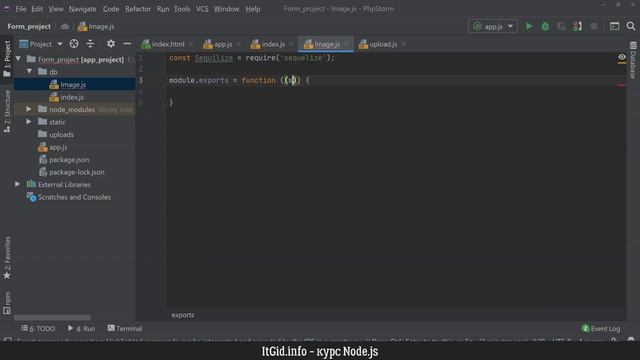This screenshot has width=640, height=360.
Task: Click the Project panel horizontal scrollbar
Action: point(52,317)
